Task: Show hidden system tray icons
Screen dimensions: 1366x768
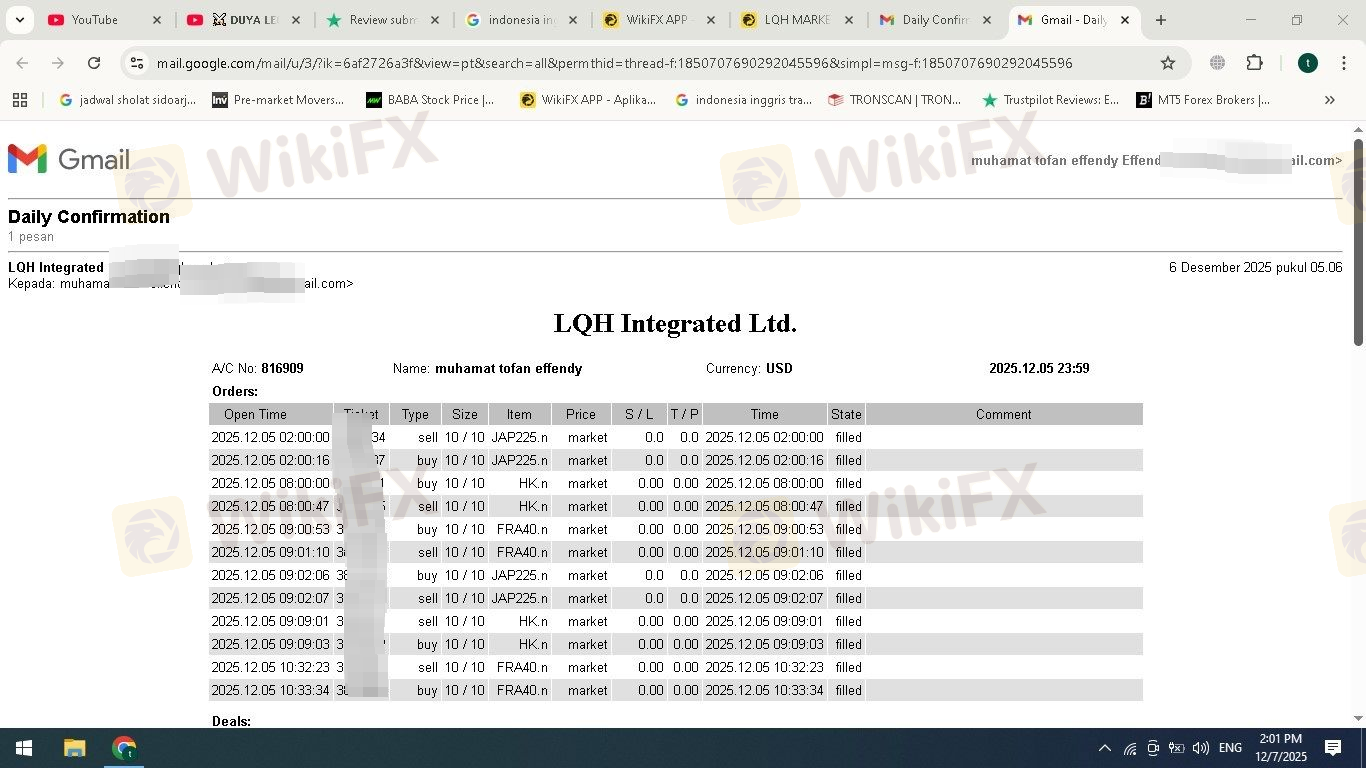Action: [1104, 748]
